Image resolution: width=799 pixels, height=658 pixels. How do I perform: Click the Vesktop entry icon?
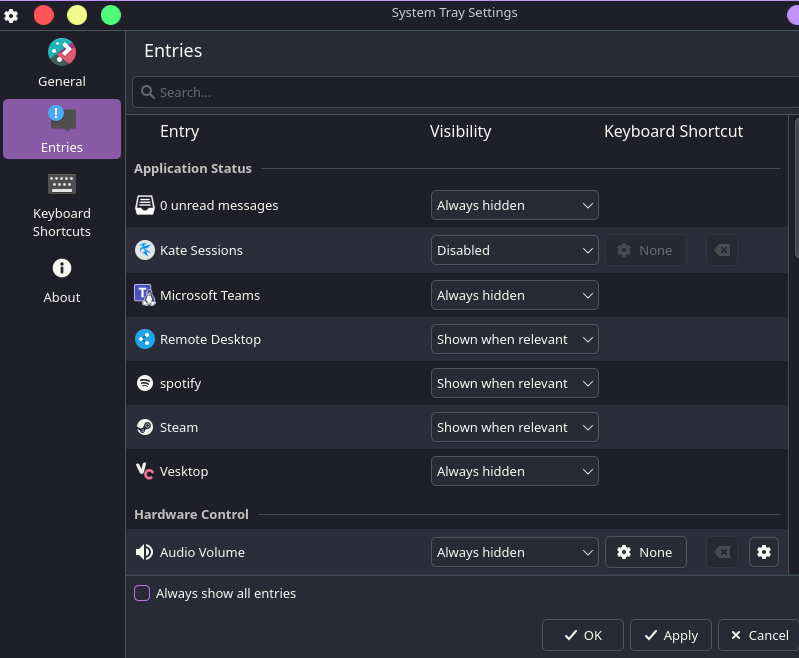[x=144, y=471]
